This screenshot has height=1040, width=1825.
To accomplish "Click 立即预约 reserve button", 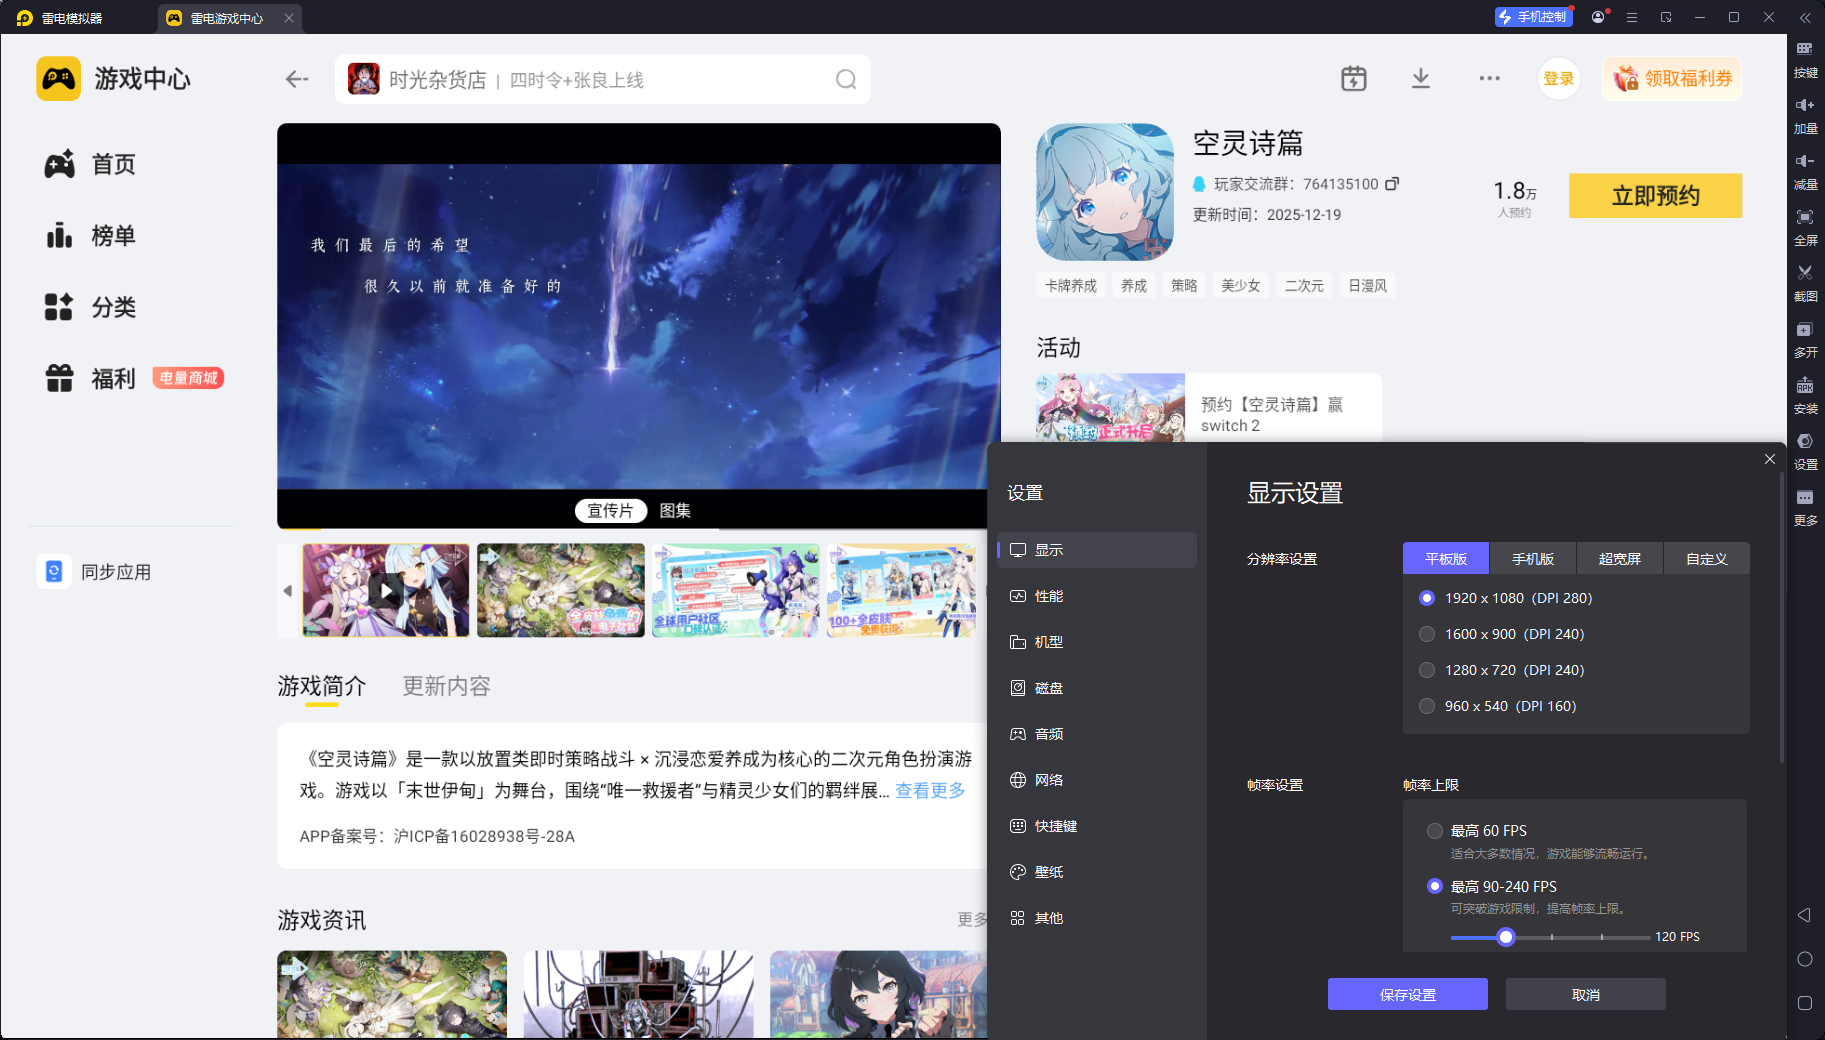I will coord(1655,195).
